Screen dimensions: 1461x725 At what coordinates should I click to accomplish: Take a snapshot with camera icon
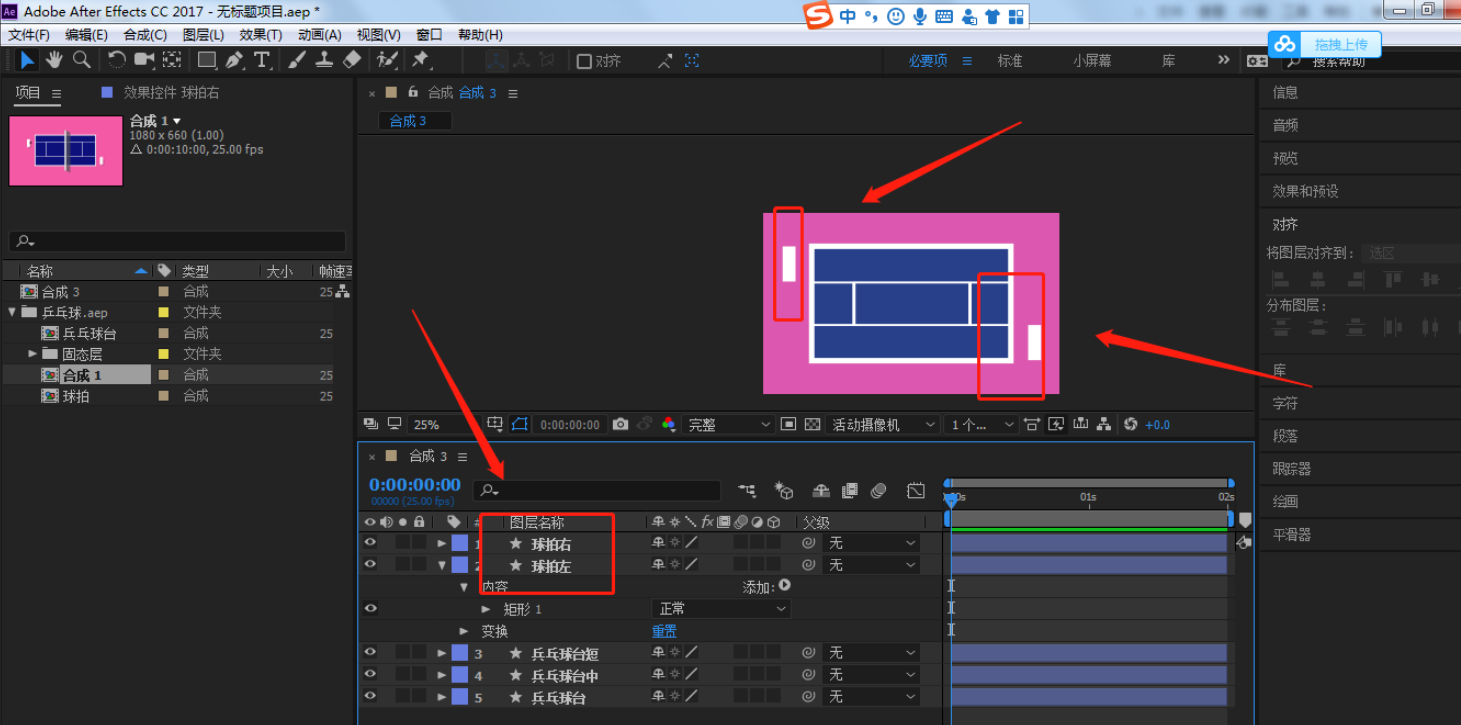(x=621, y=424)
